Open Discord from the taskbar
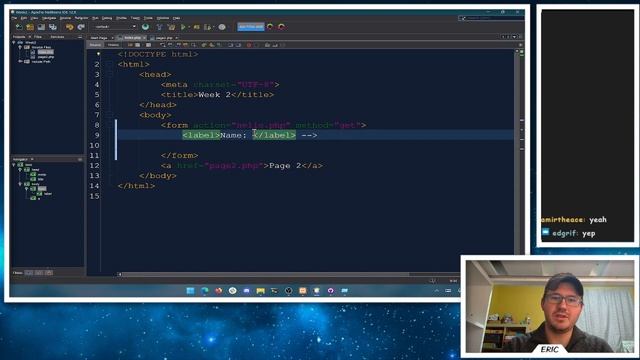The image size is (640, 360). point(247,291)
